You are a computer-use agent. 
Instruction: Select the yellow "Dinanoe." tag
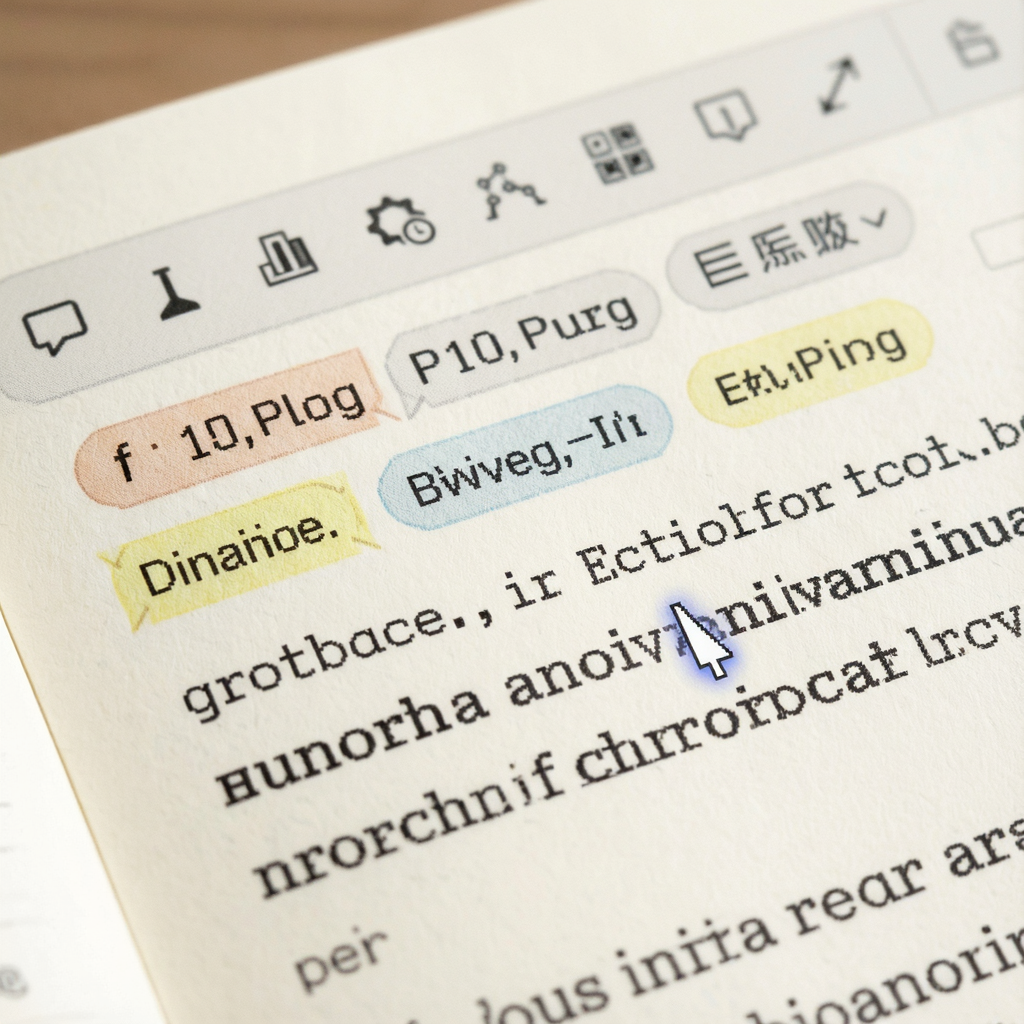click(237, 554)
